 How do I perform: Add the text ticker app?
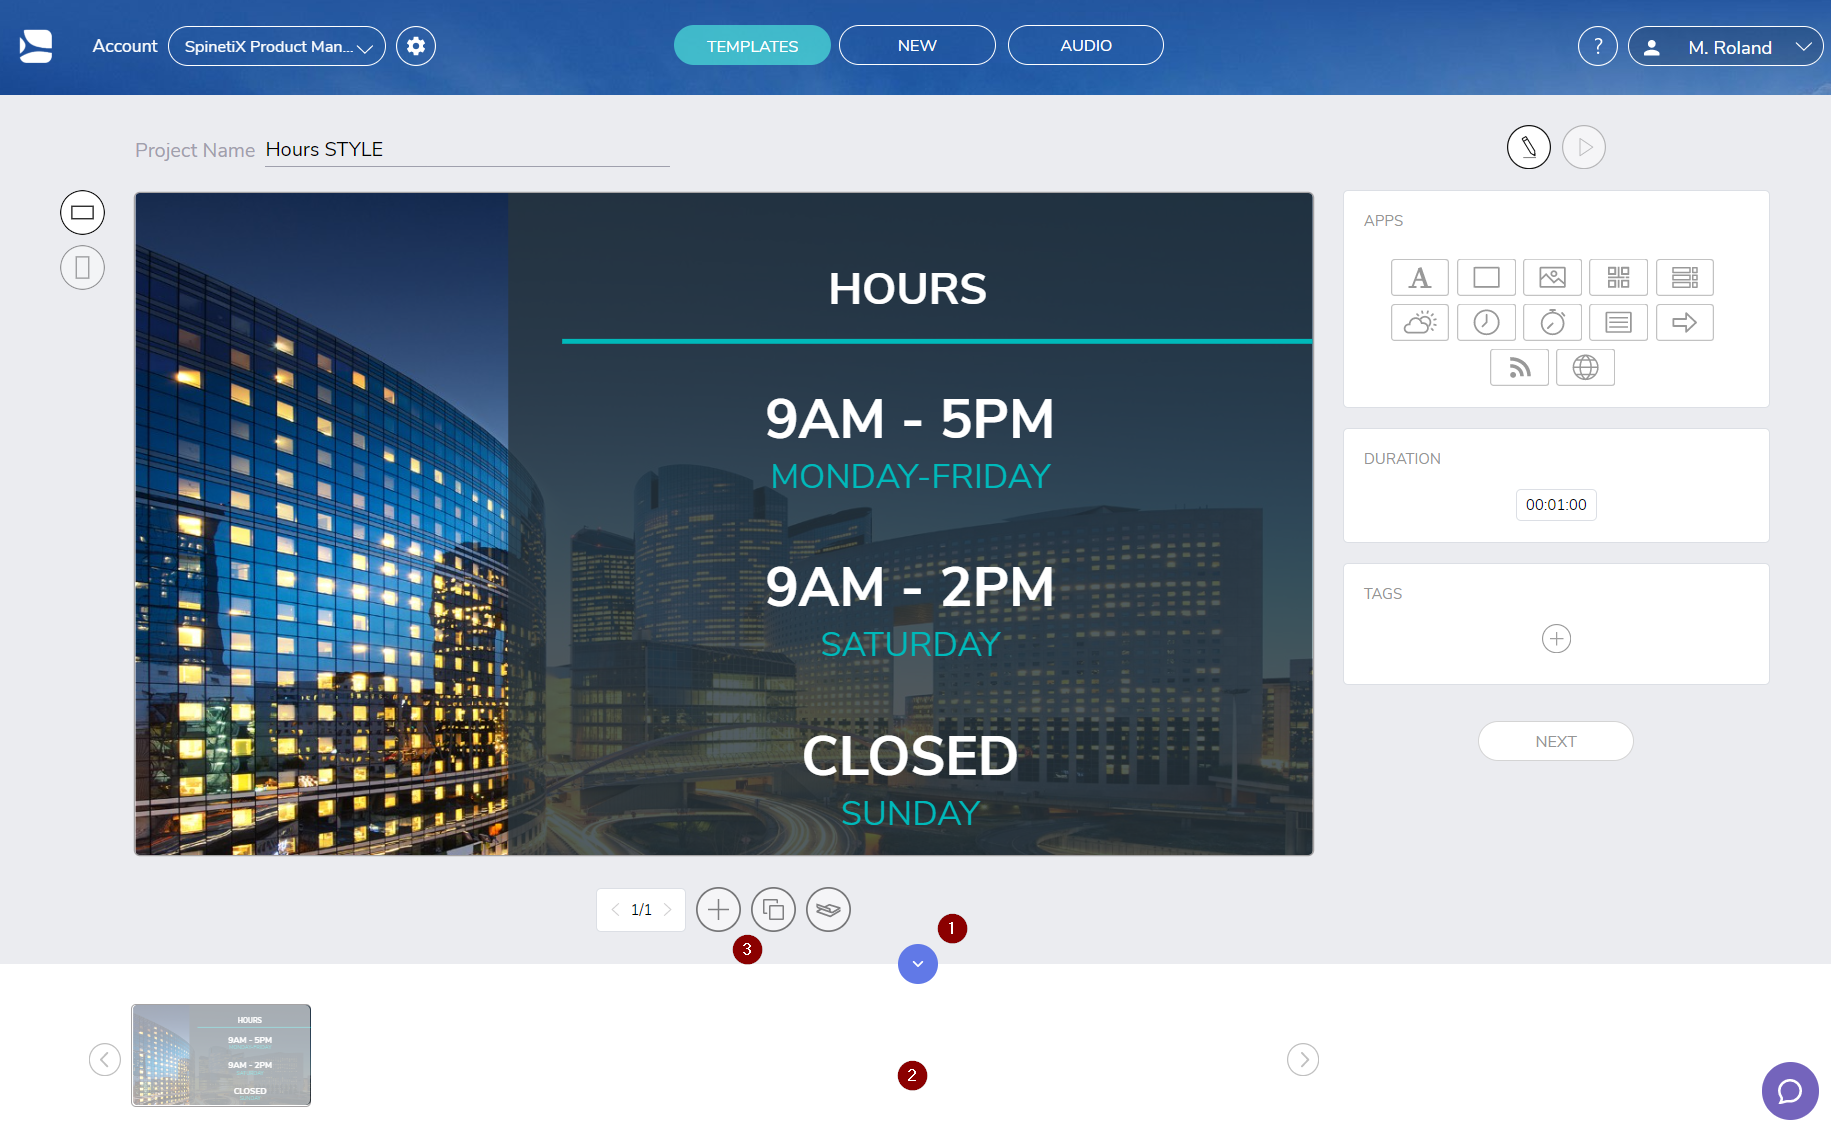click(x=1618, y=322)
